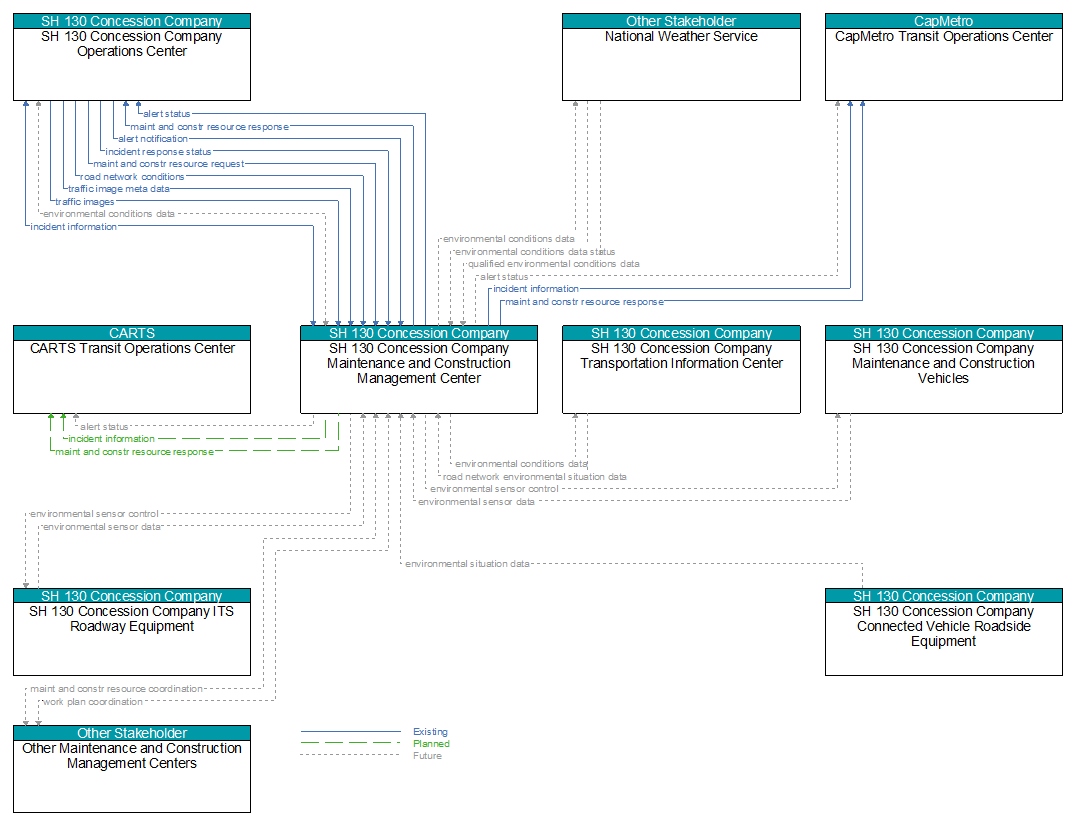Click the 'road network conditions' flow label
Image resolution: width=1073 pixels, height=826 pixels.
132,177
